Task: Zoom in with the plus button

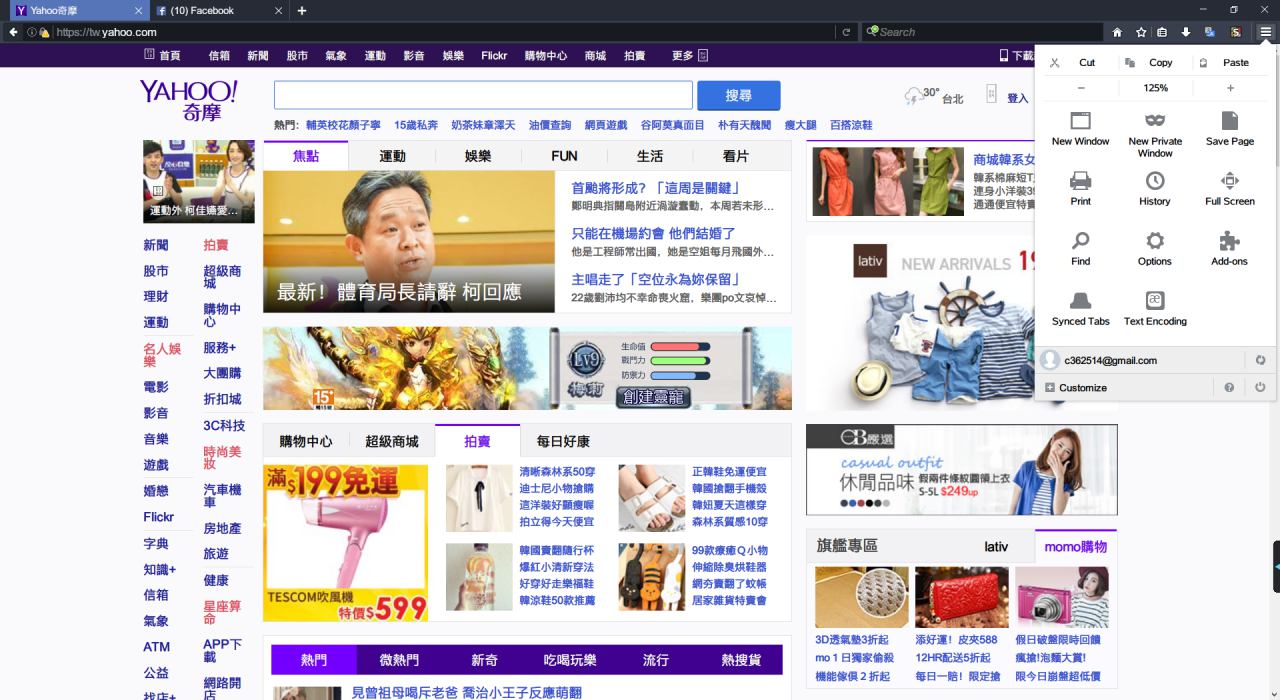Action: pos(1230,88)
